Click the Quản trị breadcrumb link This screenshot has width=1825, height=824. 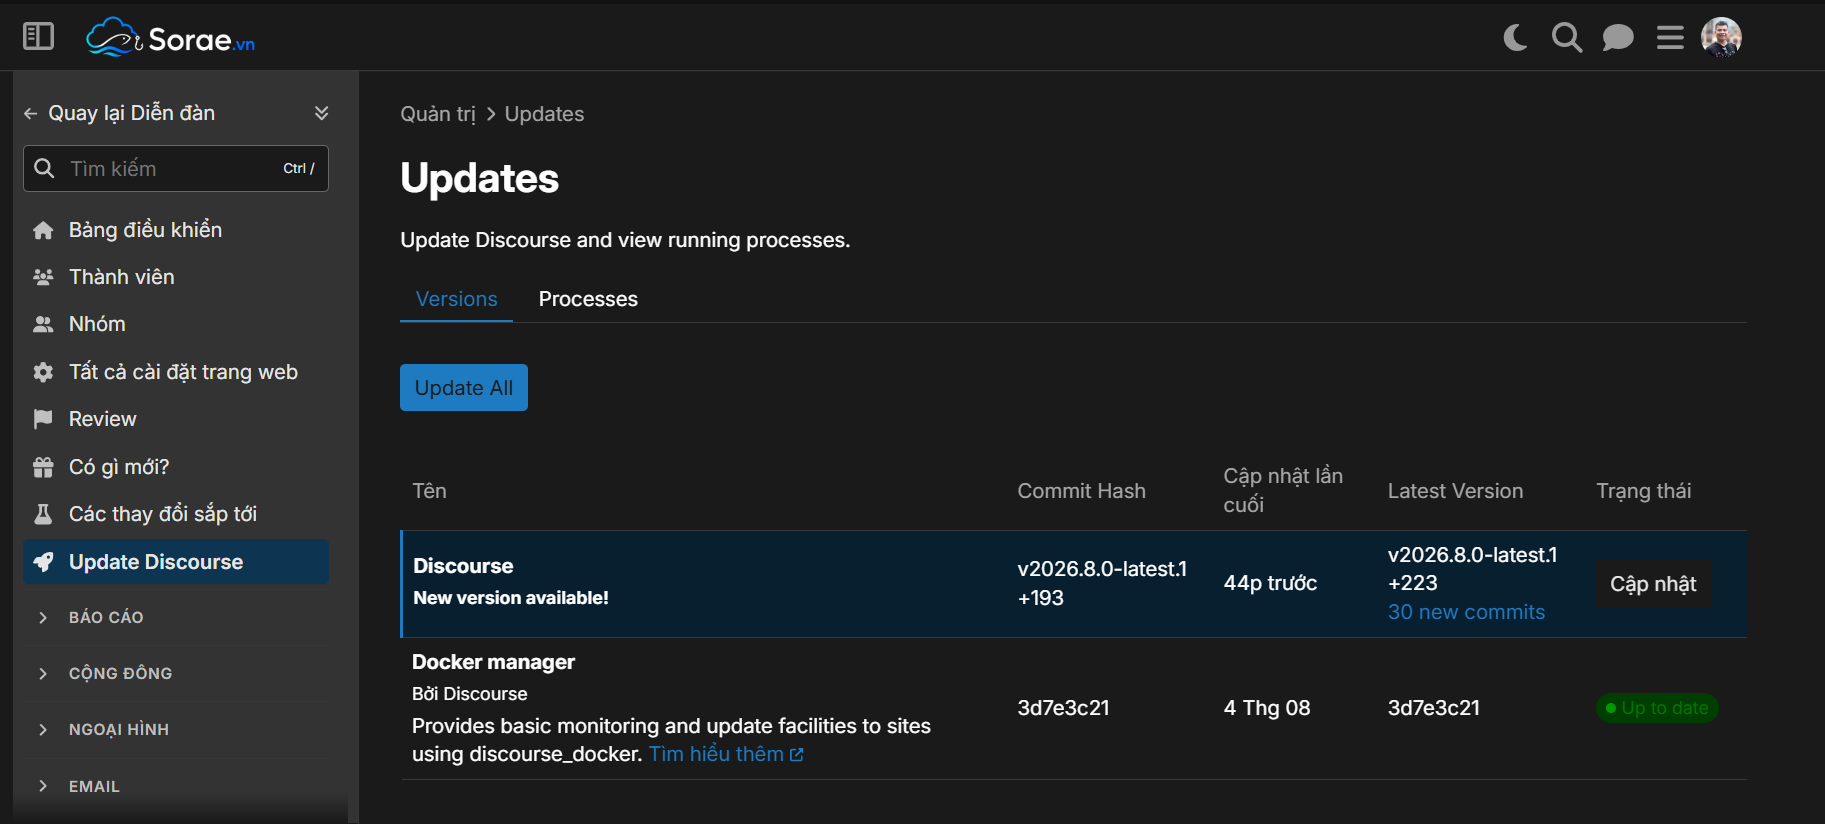pos(438,114)
